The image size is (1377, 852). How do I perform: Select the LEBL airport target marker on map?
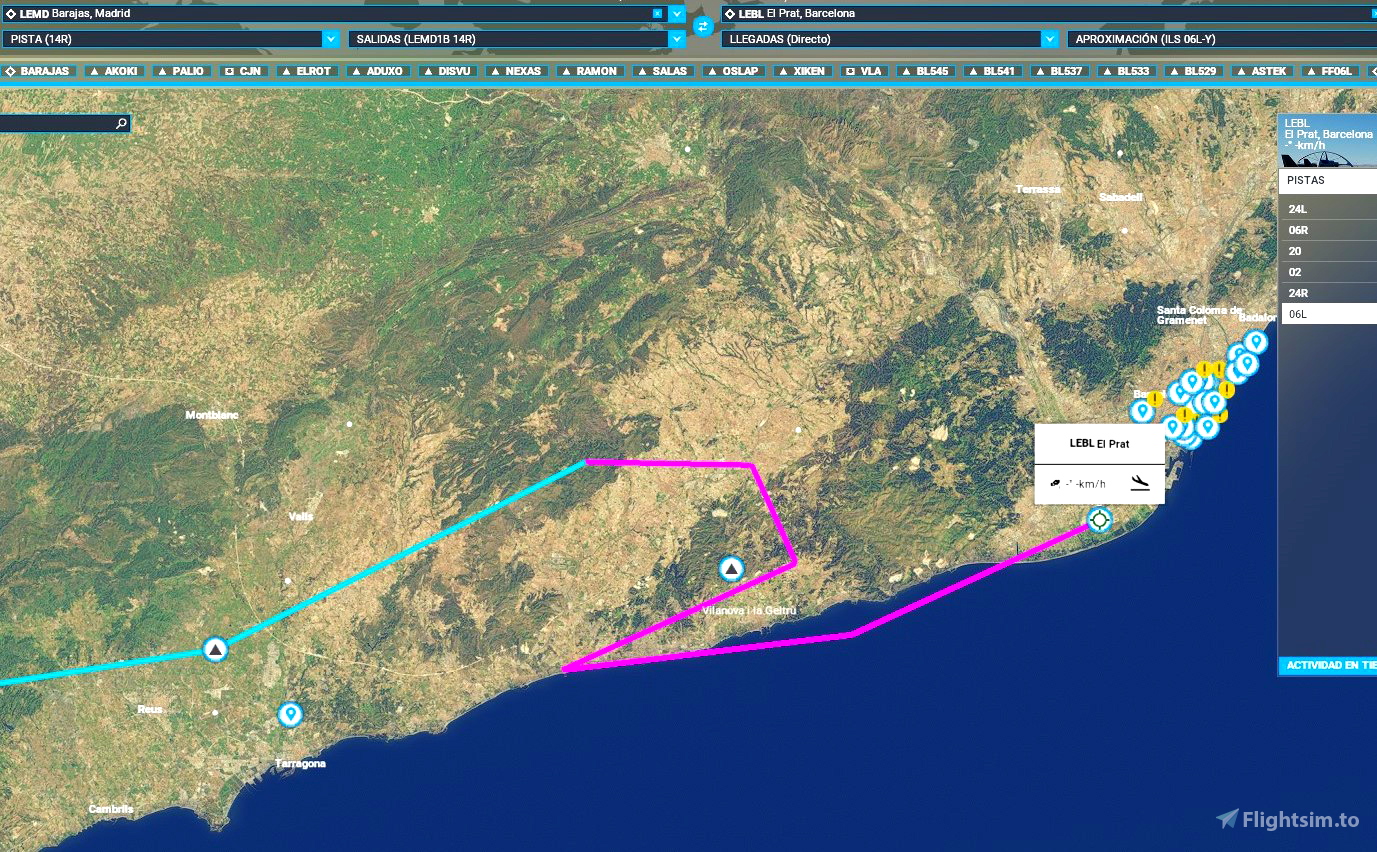pyautogui.click(x=1099, y=519)
